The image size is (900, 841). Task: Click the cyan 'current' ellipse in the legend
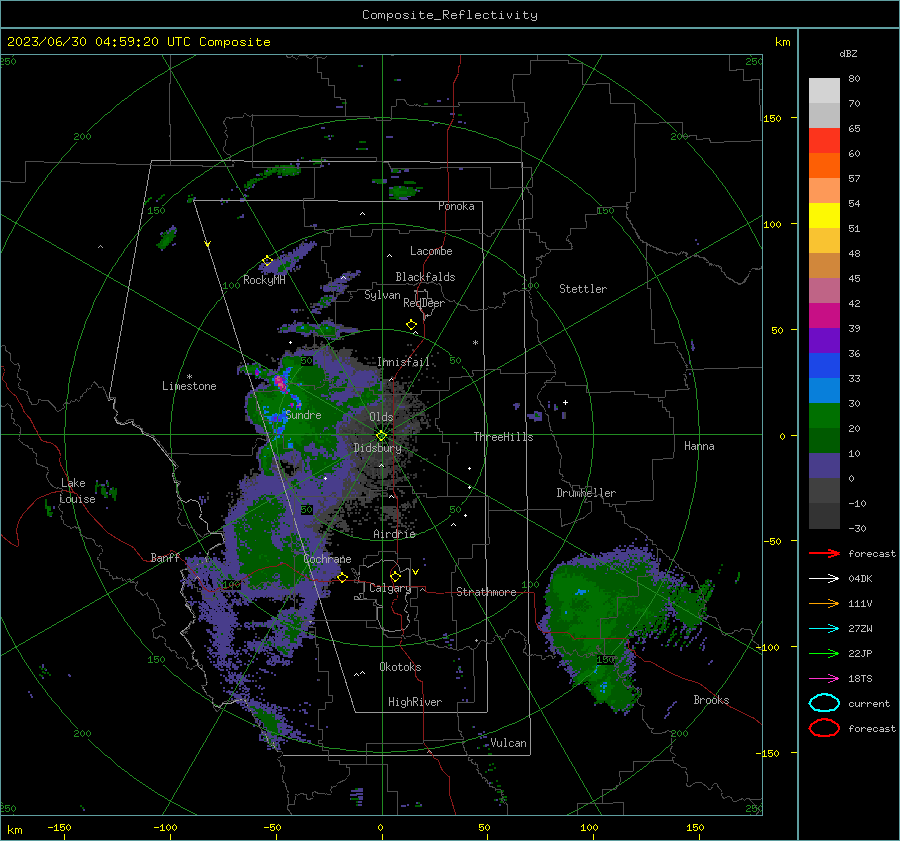coord(824,703)
